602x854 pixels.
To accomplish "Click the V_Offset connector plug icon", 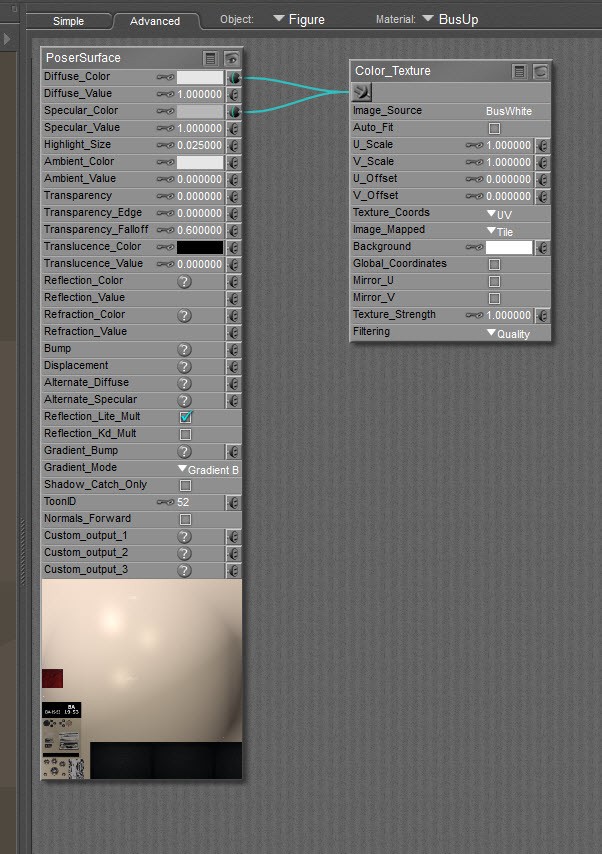I will (543, 196).
